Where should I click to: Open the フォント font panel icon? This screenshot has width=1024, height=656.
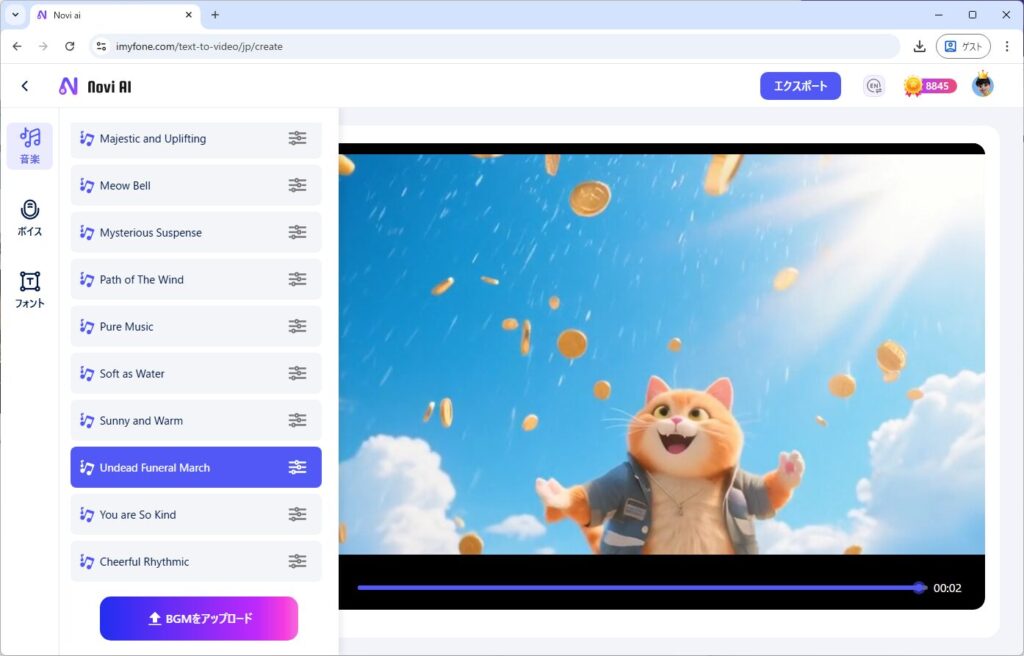(29, 289)
